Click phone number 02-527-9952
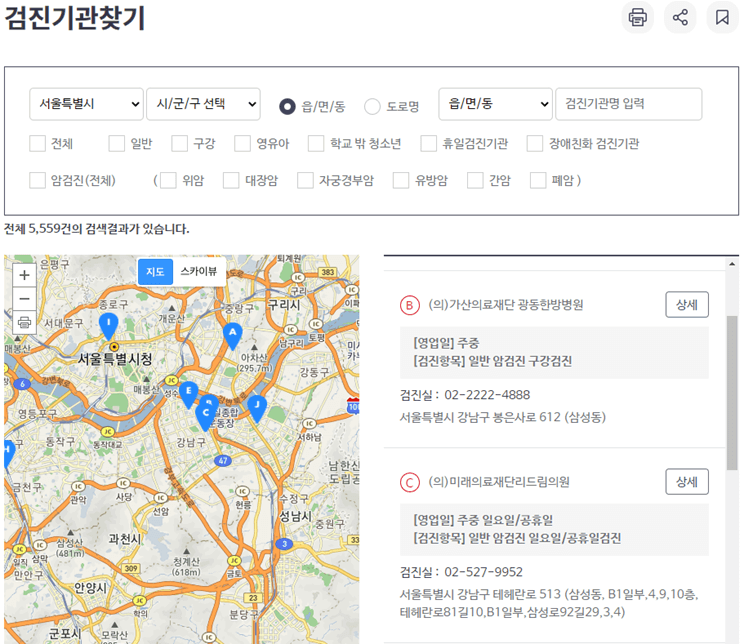 tap(484, 572)
